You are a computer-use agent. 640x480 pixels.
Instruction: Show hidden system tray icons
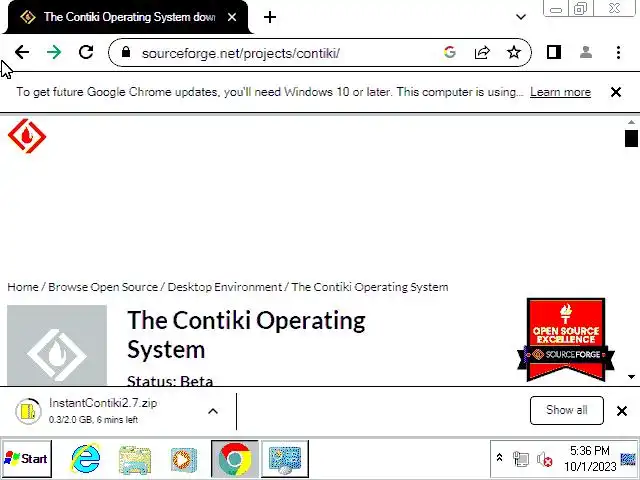click(499, 458)
